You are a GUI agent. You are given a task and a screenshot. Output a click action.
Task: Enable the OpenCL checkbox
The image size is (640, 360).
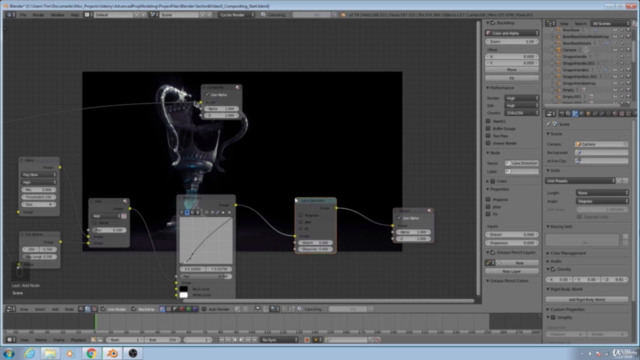[x=488, y=121]
